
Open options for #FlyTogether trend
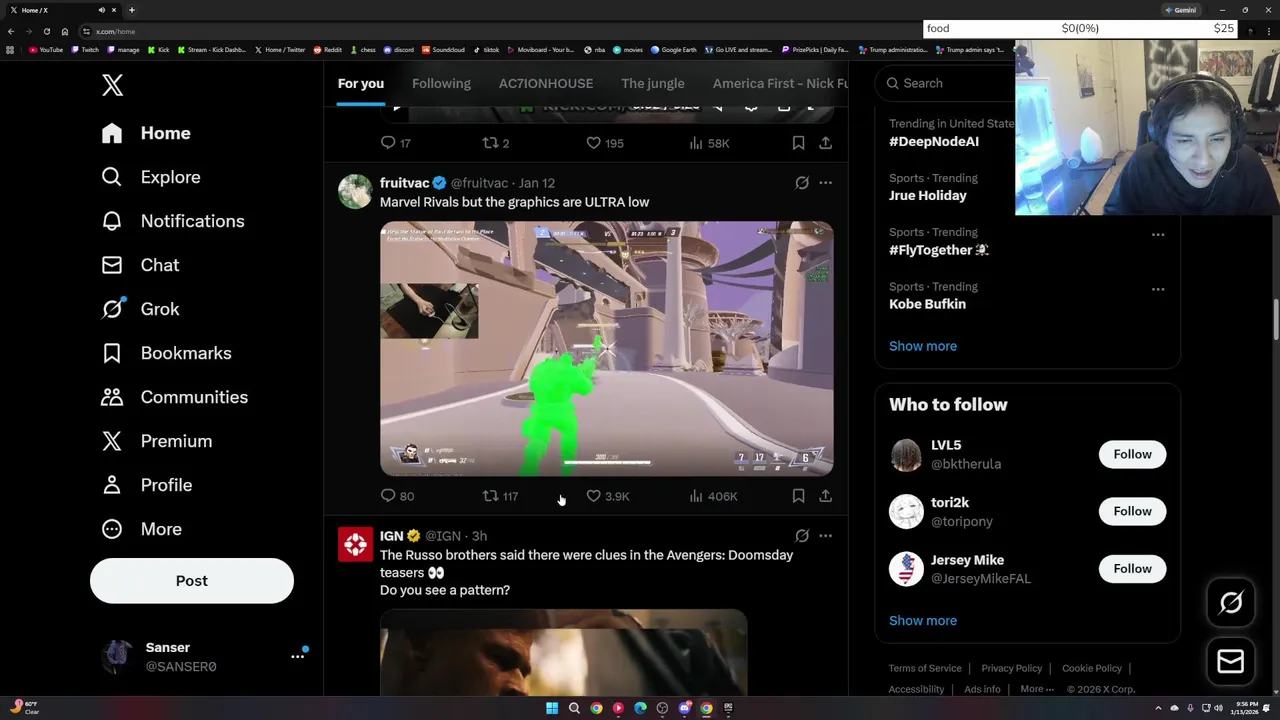1158,235
